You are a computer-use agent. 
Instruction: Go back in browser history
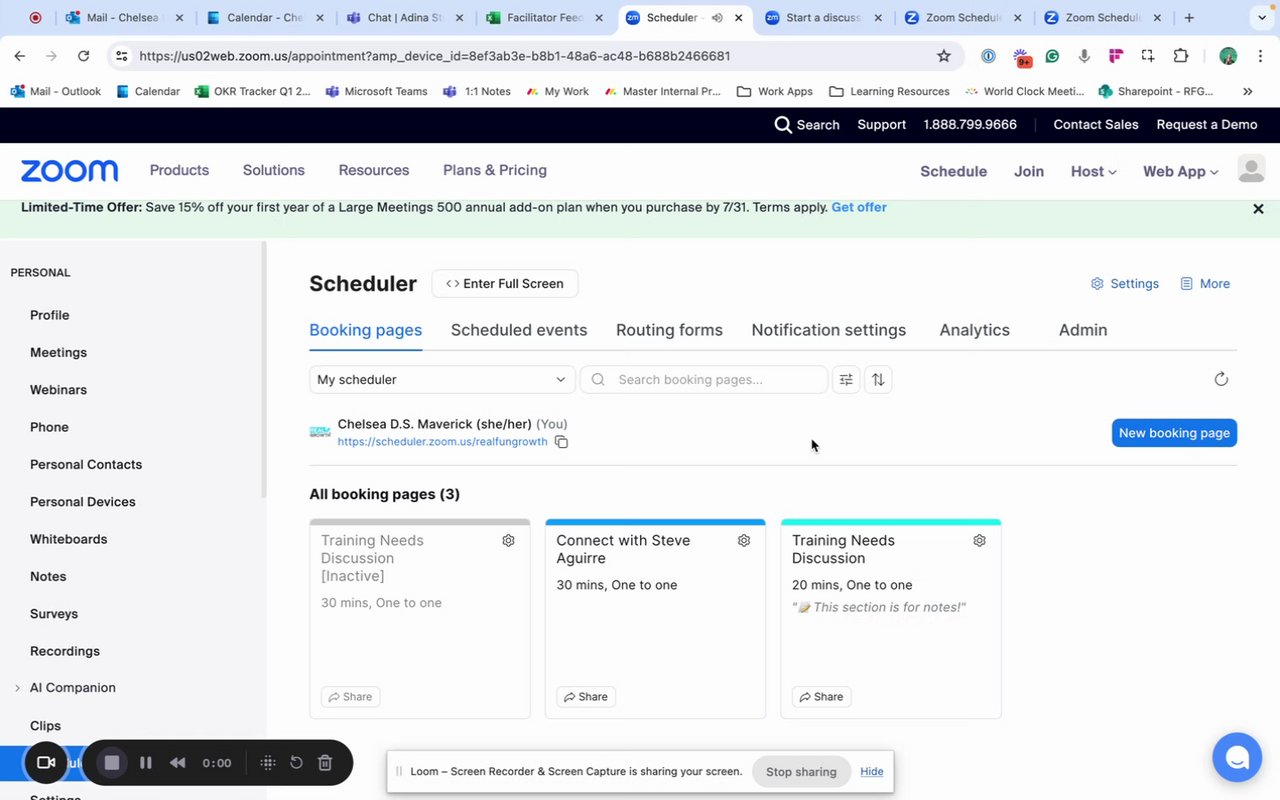pos(20,56)
